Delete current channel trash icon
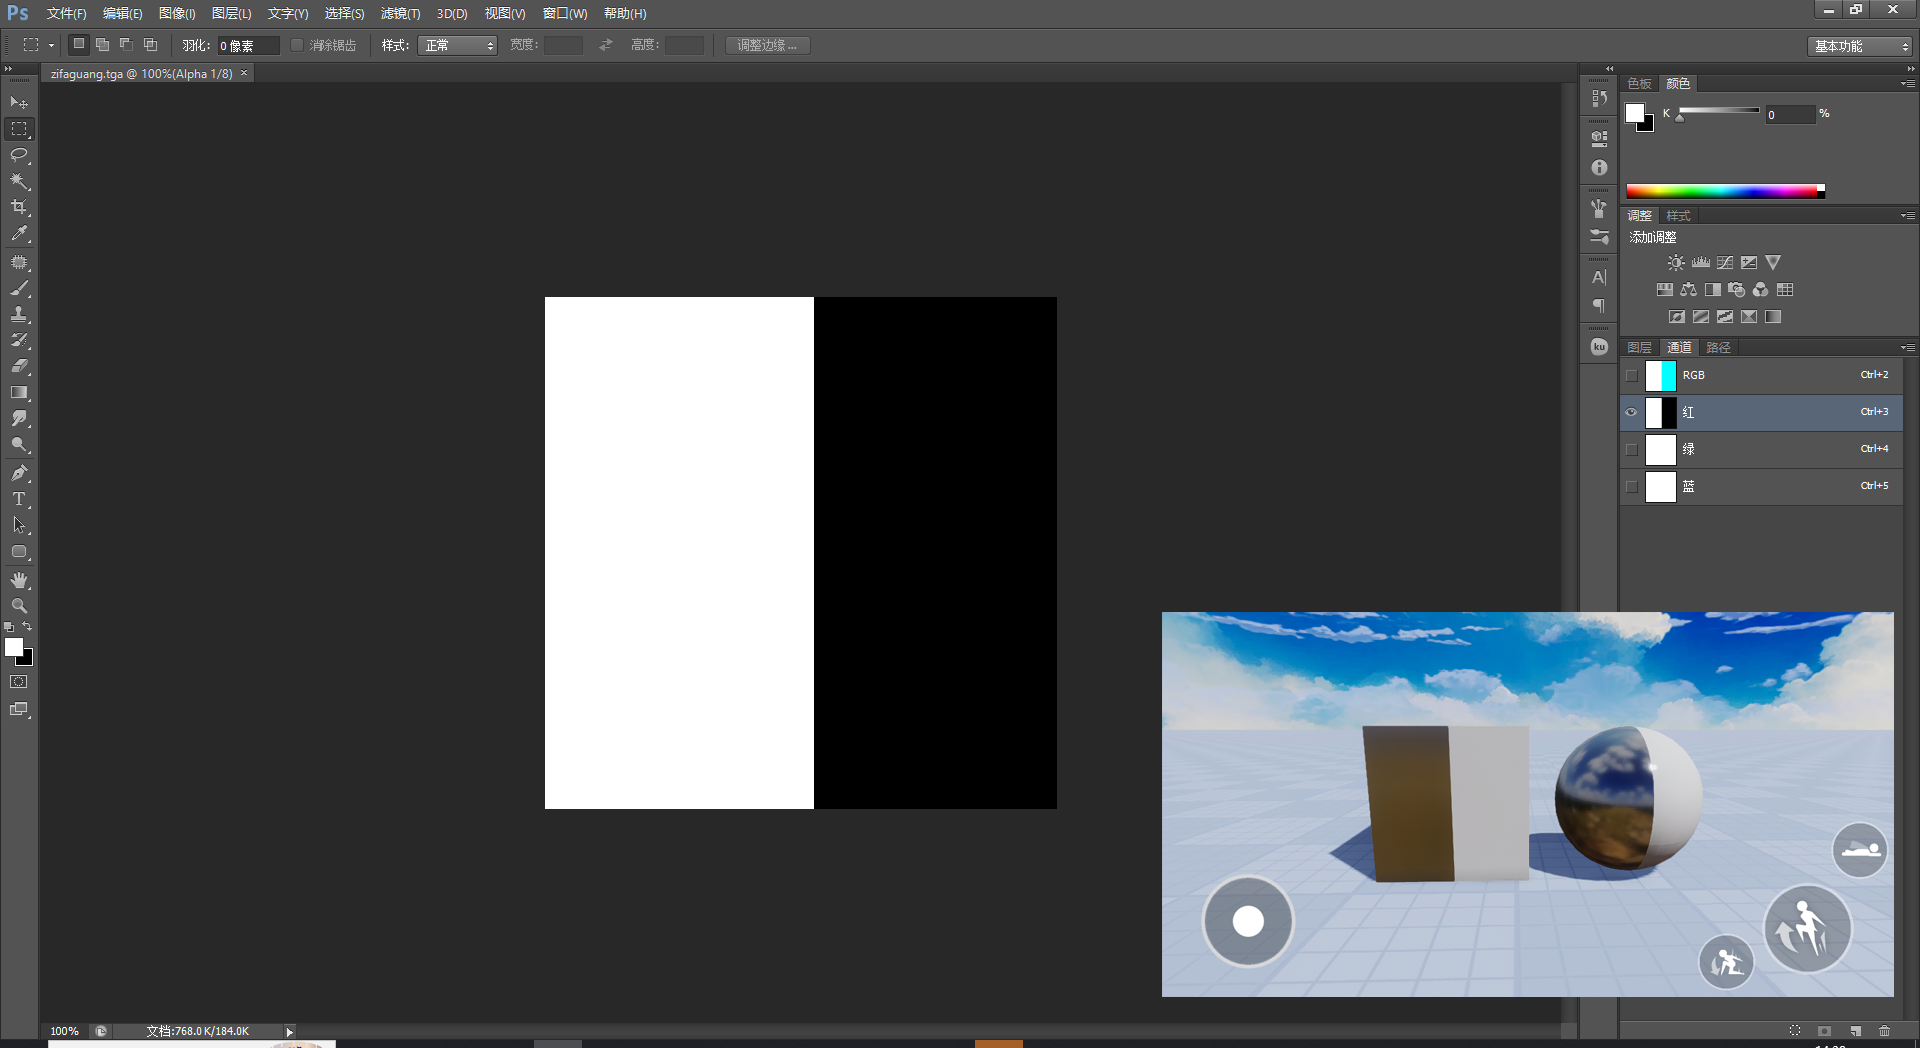The image size is (1920, 1048). click(1885, 1031)
